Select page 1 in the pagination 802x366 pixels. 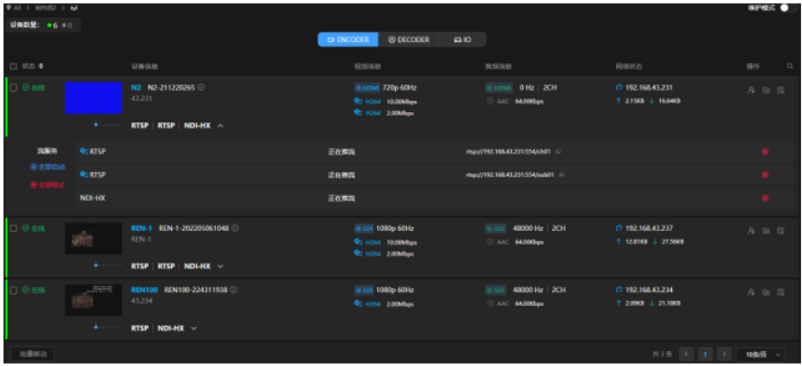(705, 354)
